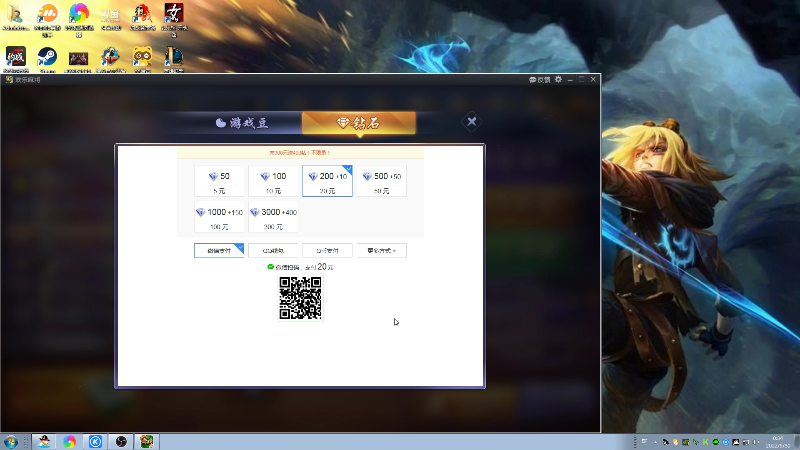
Task: Open the colorful pinwheel browser desktop shortcut
Action: (x=79, y=19)
